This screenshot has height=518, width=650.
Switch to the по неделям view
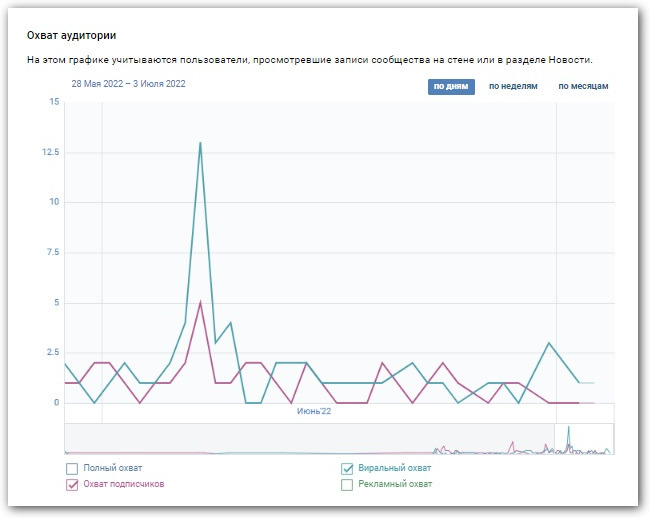(513, 86)
